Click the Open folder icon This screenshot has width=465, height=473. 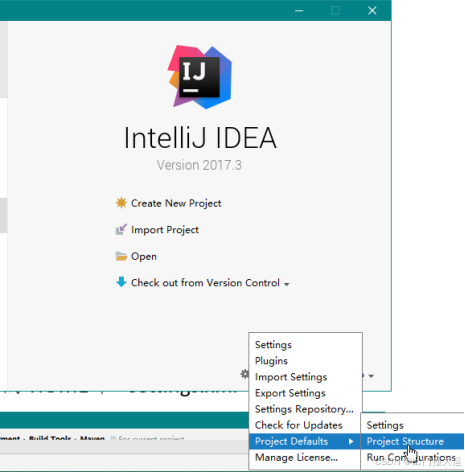(x=121, y=256)
